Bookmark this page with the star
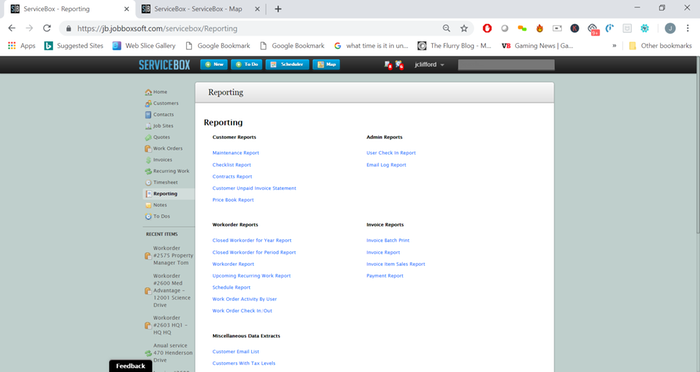The image size is (700, 372). 464,29
